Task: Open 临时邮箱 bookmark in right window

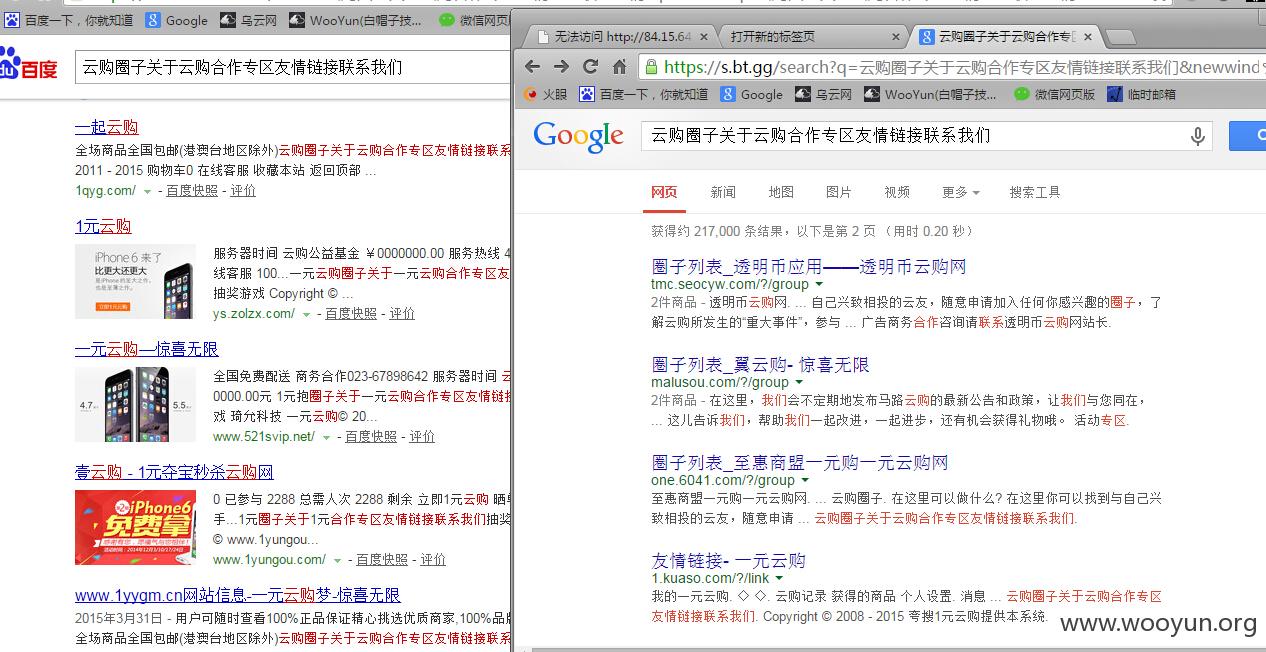Action: click(1141, 94)
